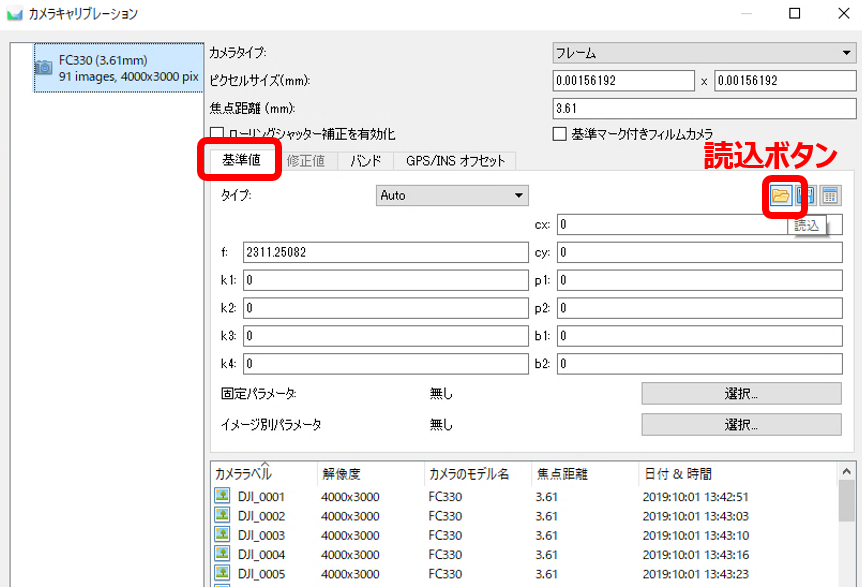862x587 pixels.
Task: Click the load calibration folder icon
Action: click(780, 196)
